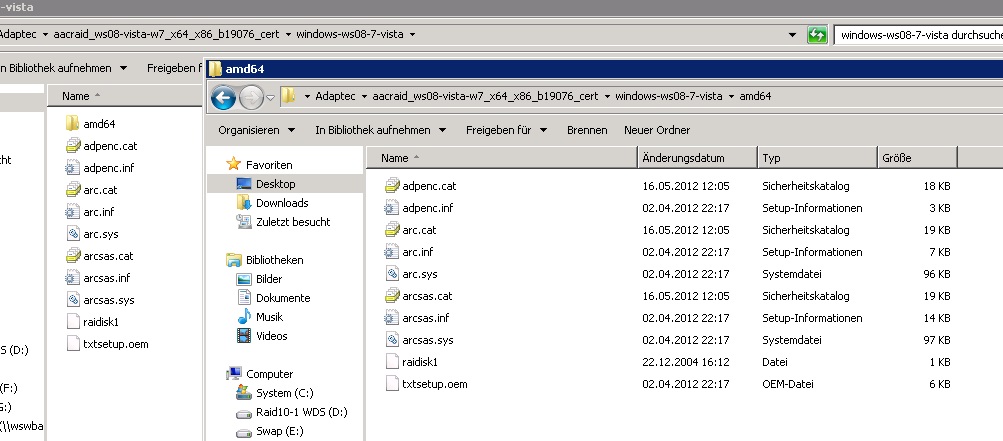Select arc.cat in background window

pos(100,190)
